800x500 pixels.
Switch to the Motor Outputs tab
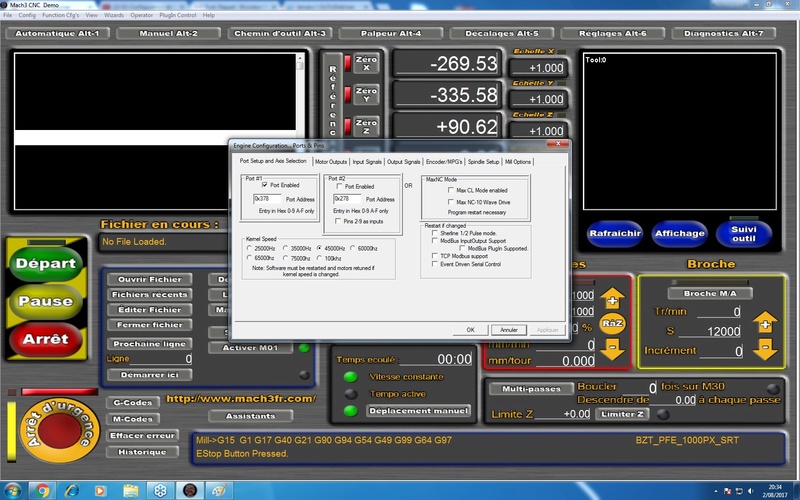(x=331, y=162)
